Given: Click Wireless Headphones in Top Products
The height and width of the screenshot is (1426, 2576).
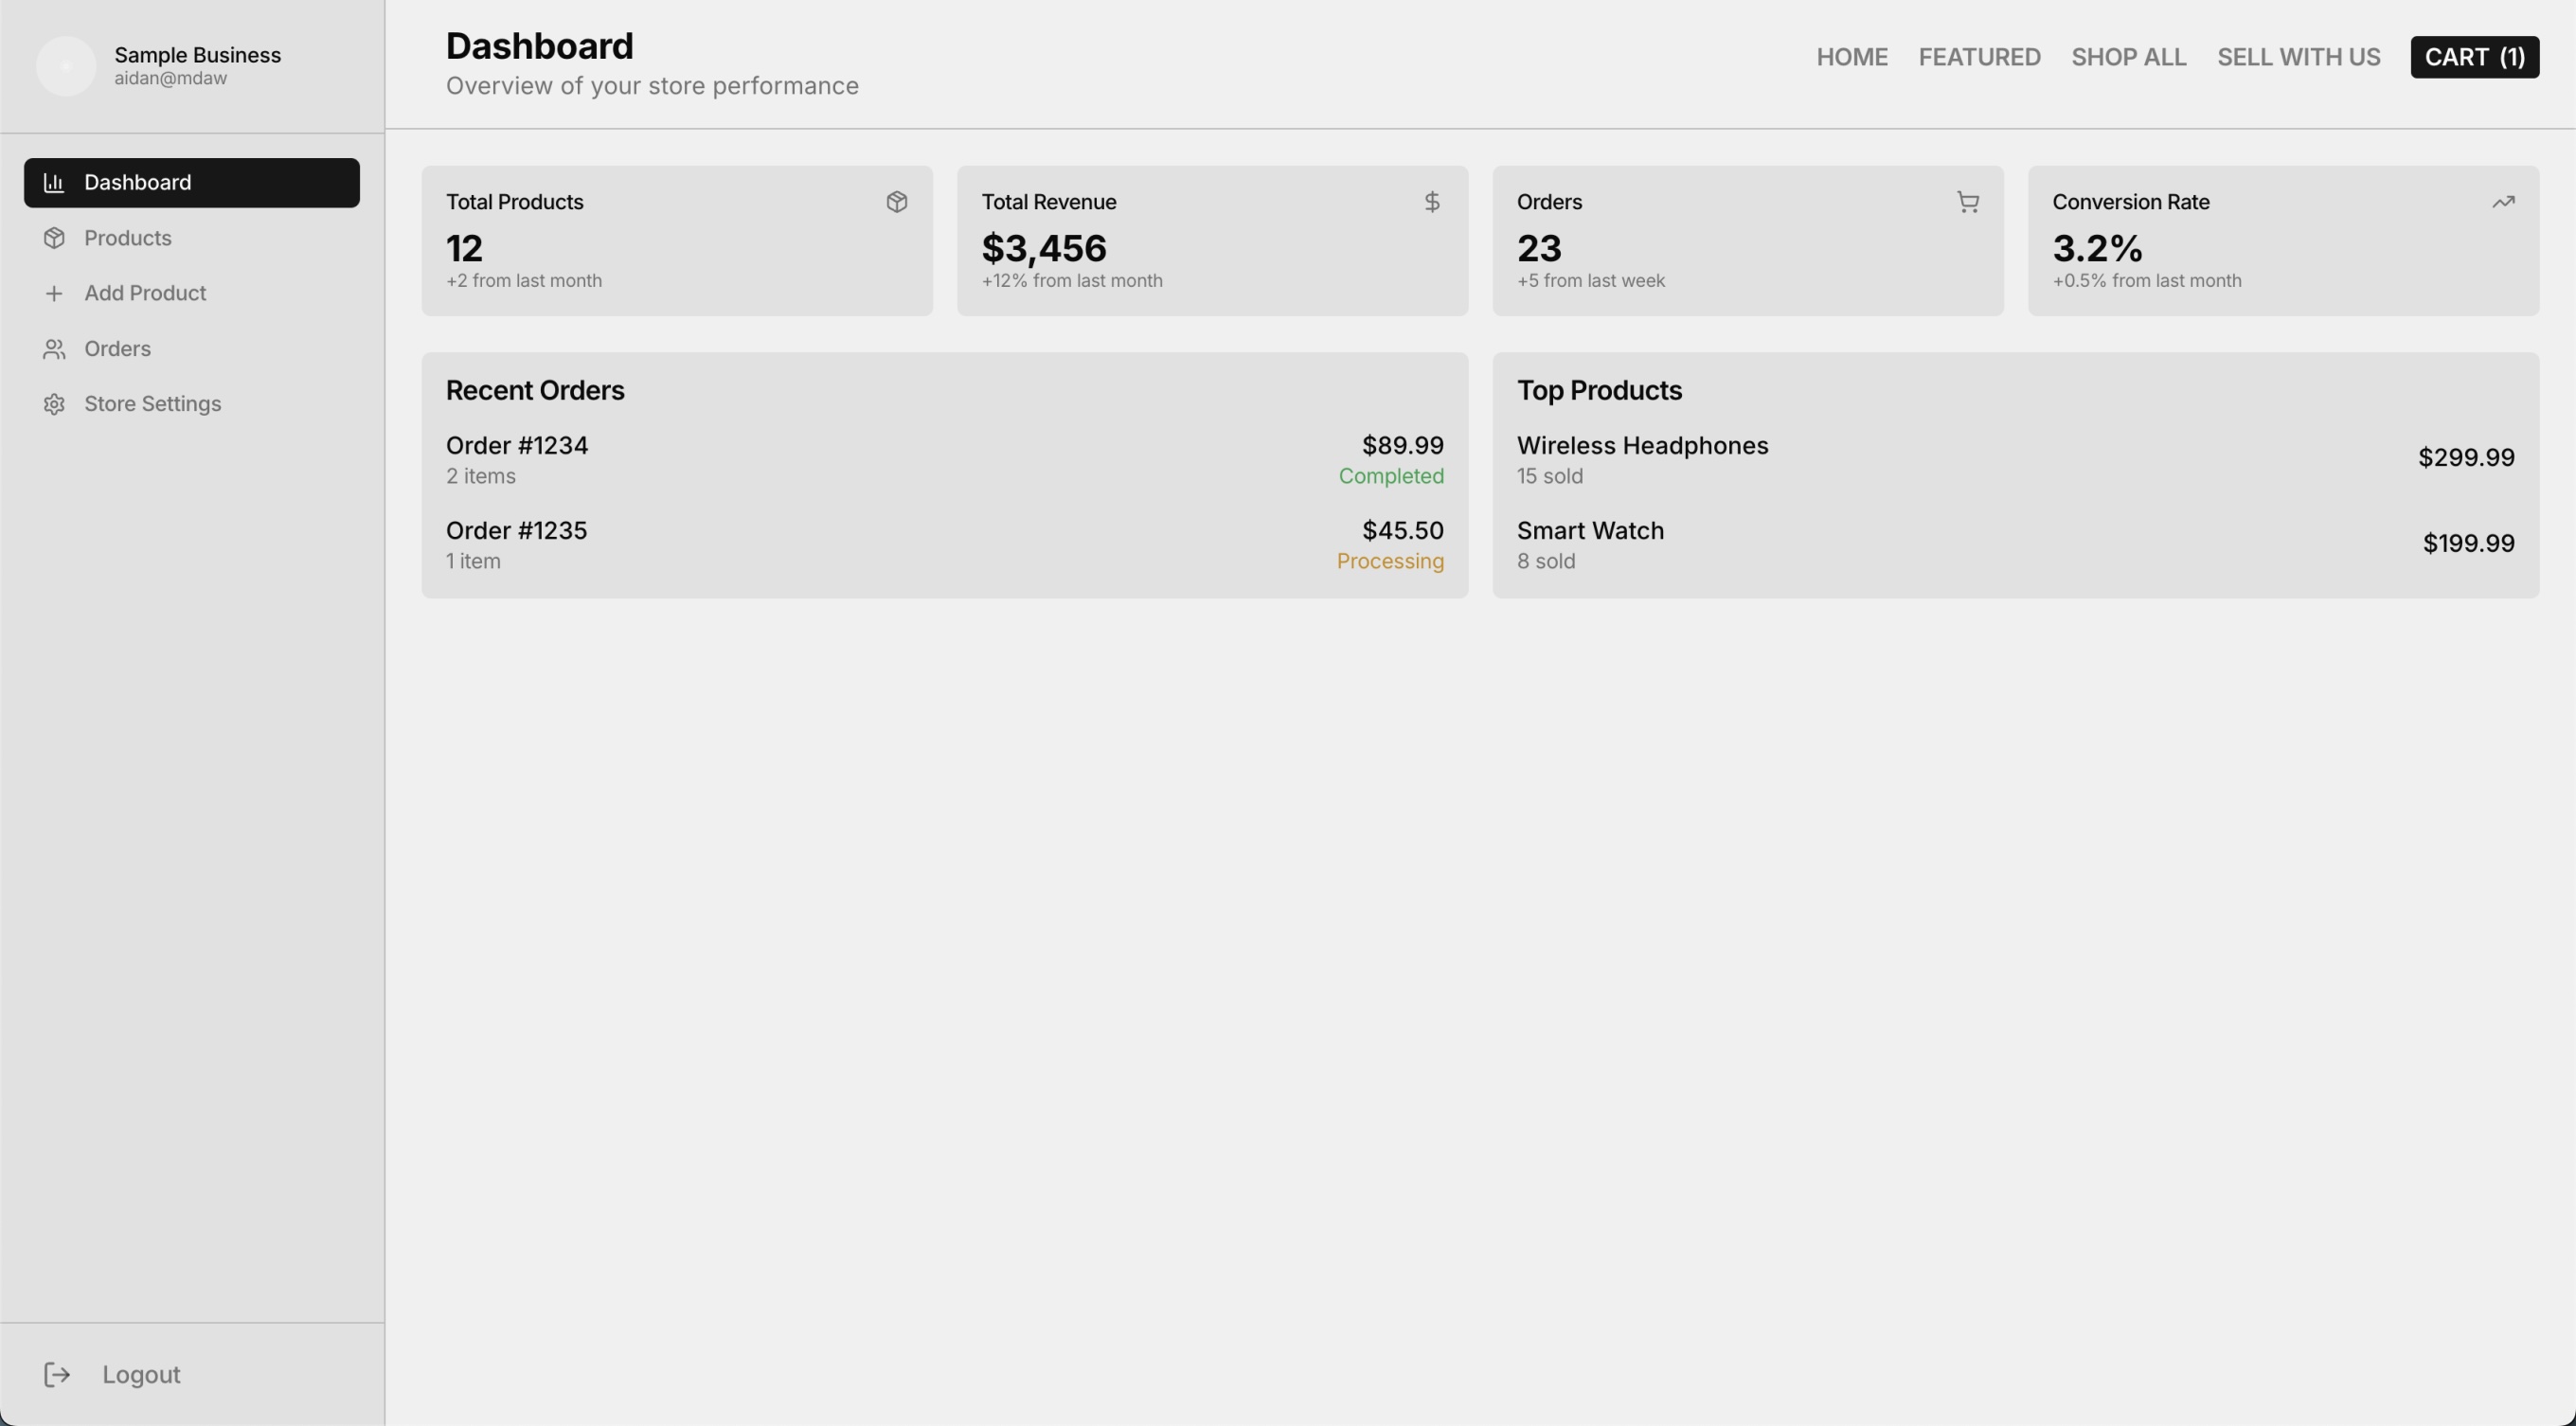Looking at the screenshot, I should [1642, 446].
